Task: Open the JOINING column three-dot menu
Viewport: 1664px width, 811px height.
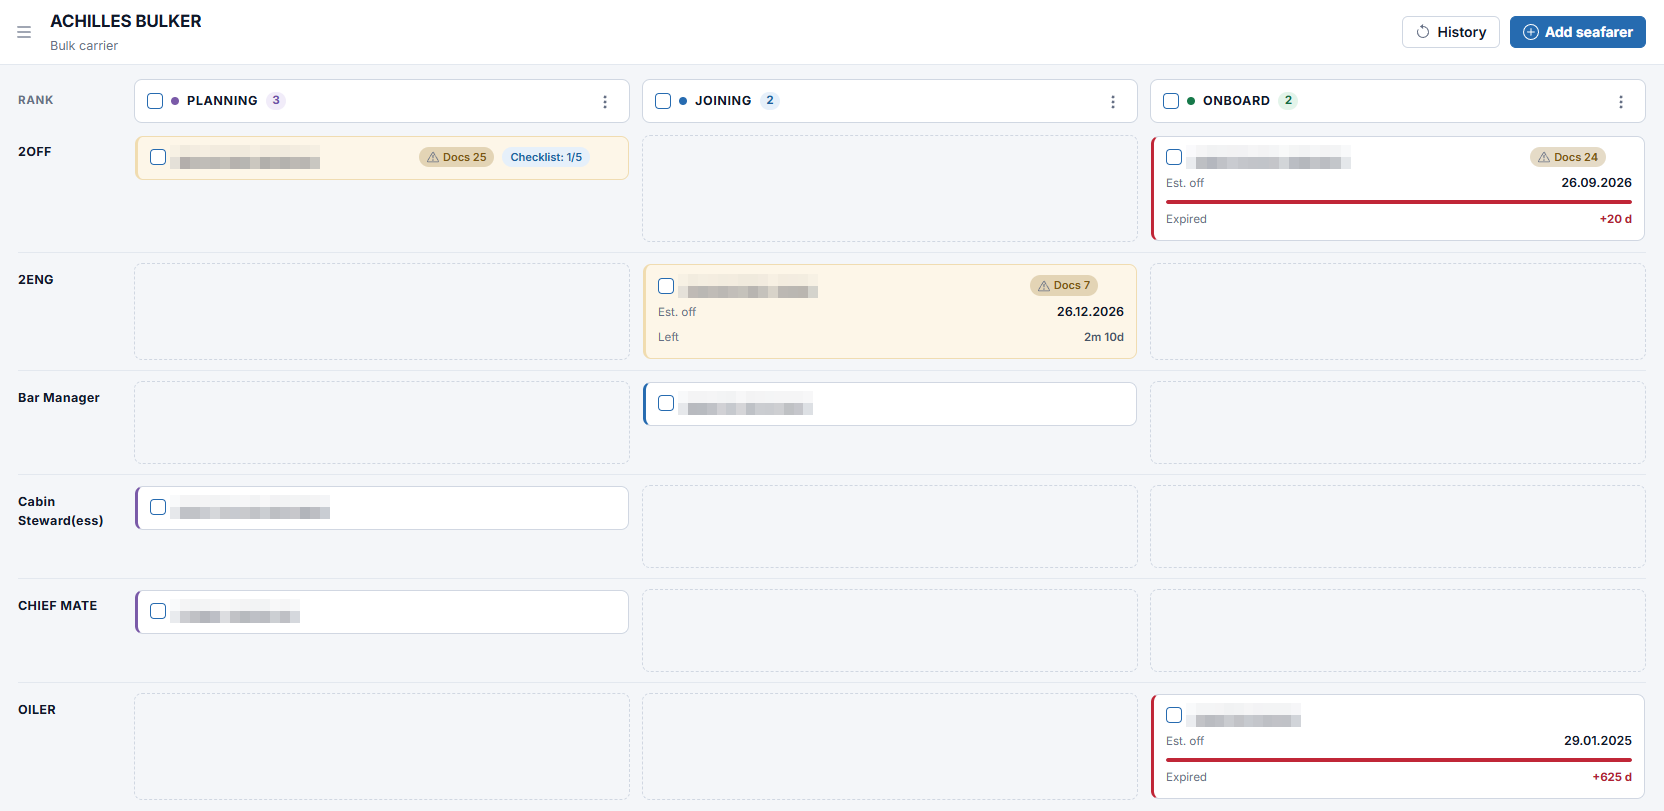Action: (x=1113, y=102)
